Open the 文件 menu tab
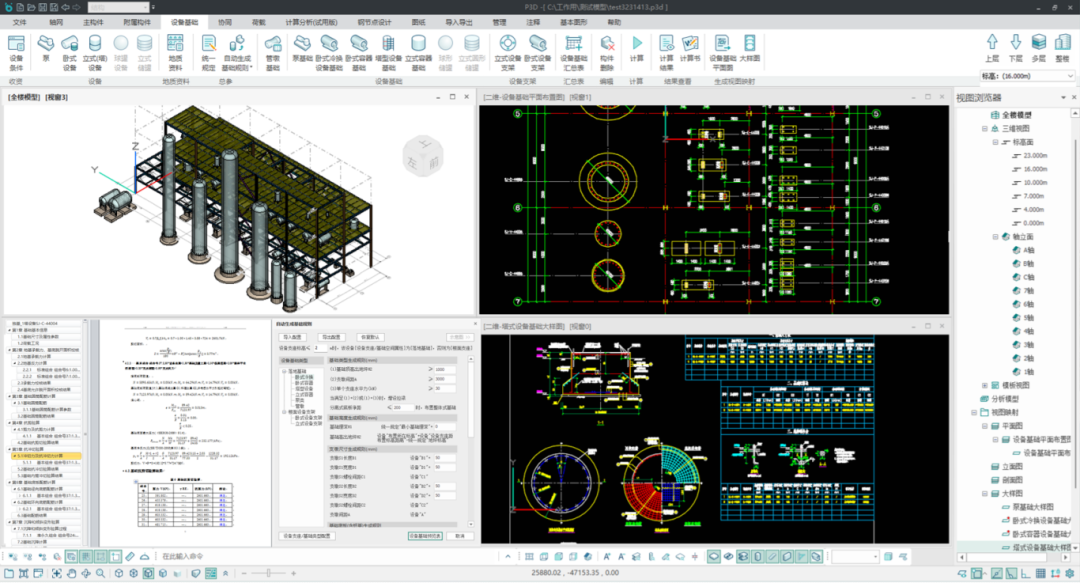Viewport: 1080px width, 583px height. pos(20,20)
